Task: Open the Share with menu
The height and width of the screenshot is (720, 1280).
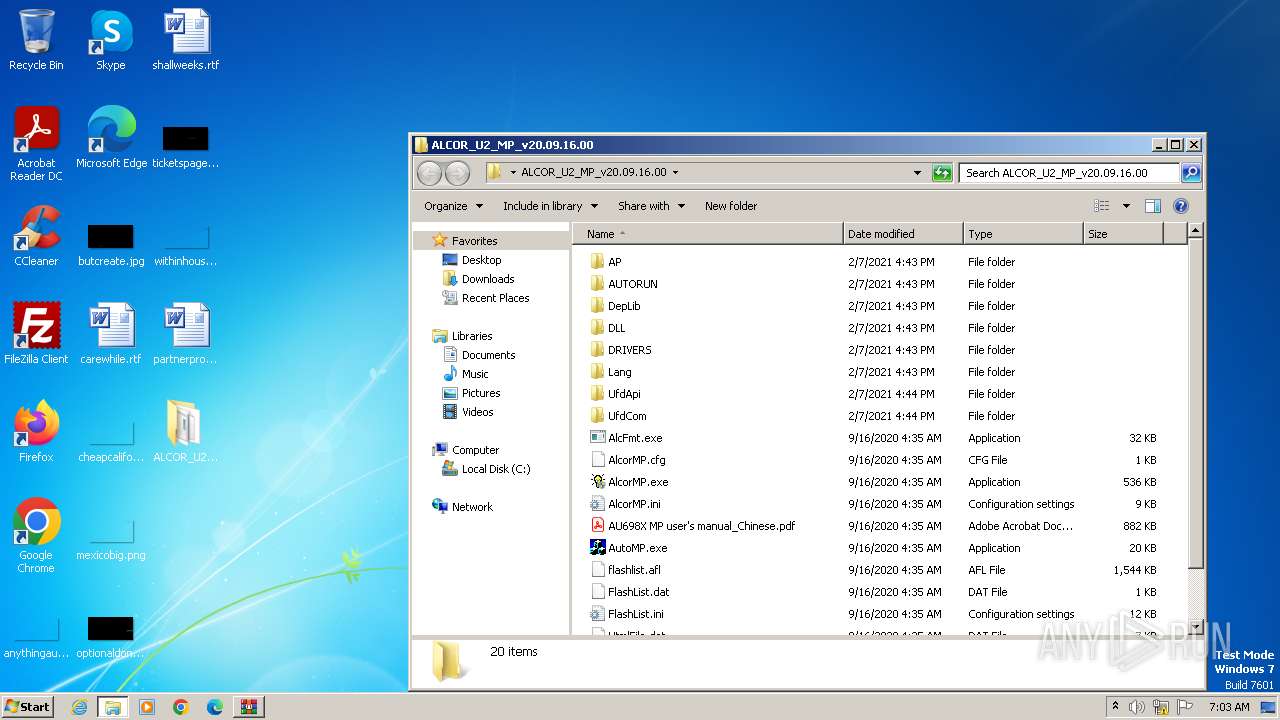Action: click(x=651, y=206)
